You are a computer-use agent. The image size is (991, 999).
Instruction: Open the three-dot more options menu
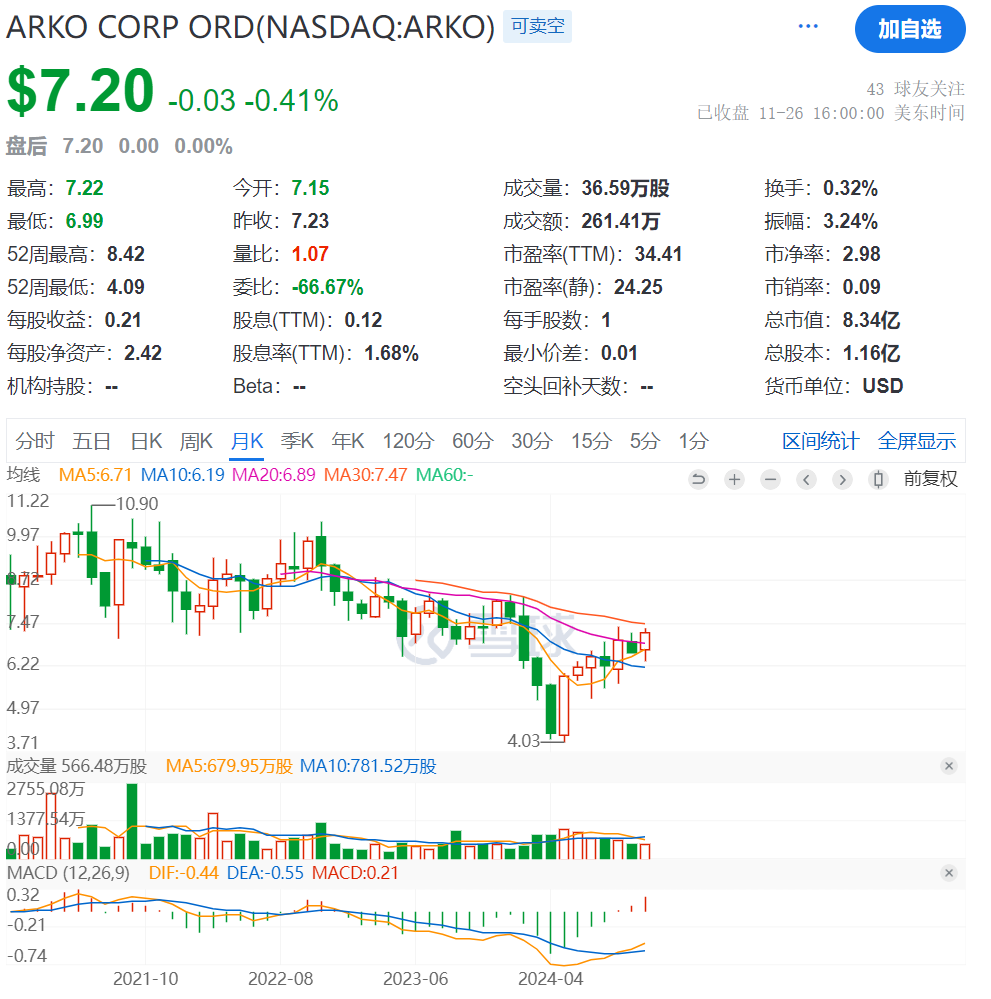tap(808, 27)
